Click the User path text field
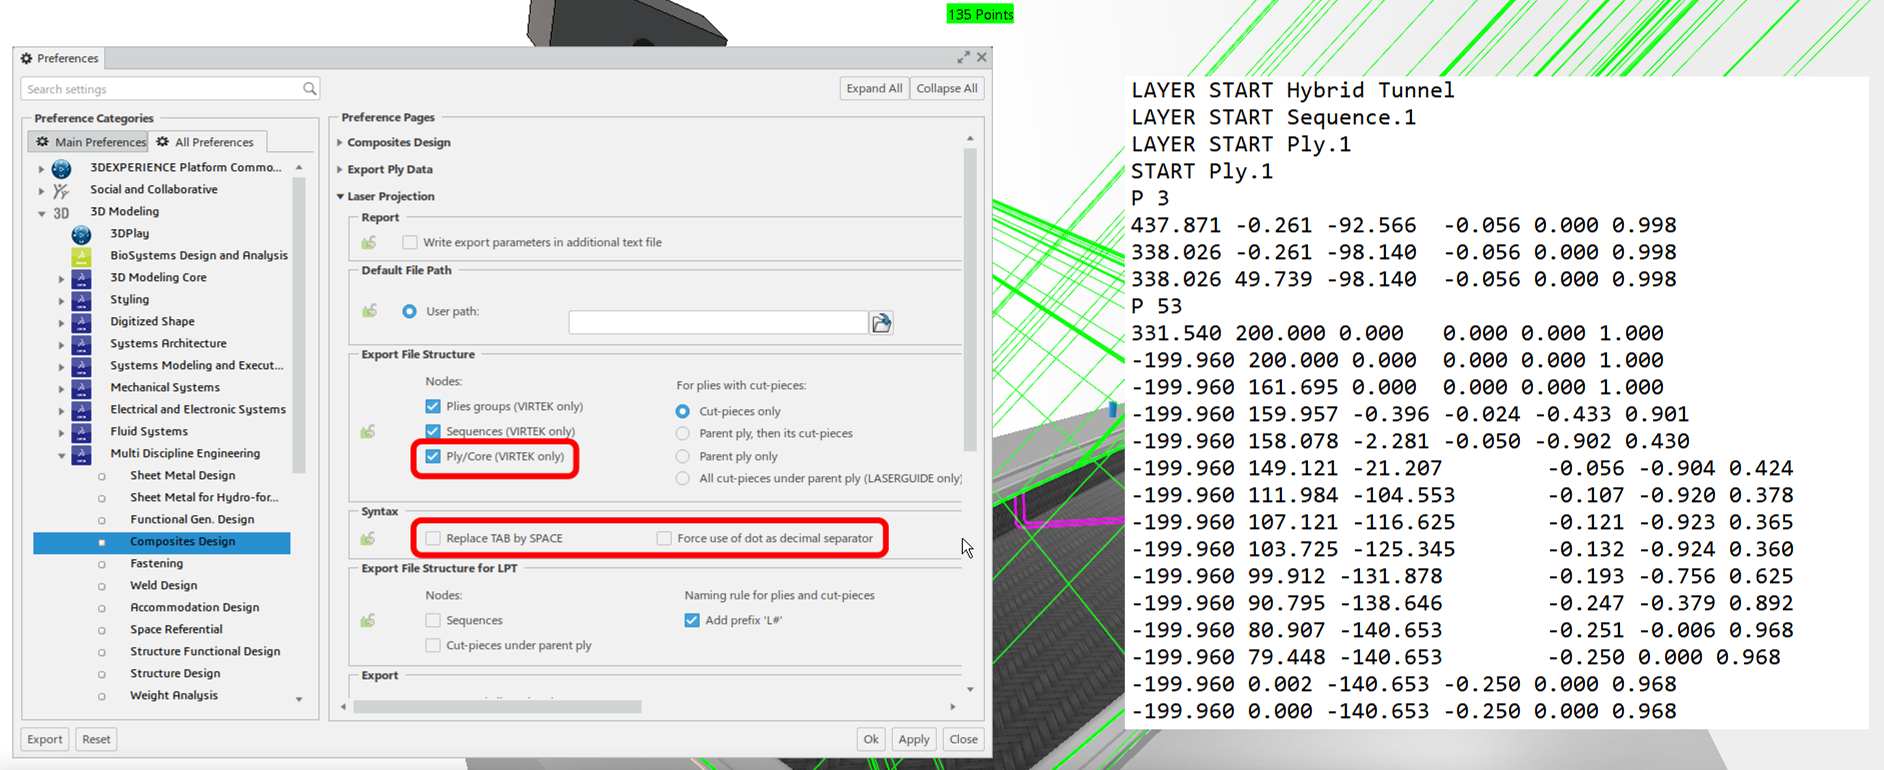The image size is (1884, 770). coord(717,323)
